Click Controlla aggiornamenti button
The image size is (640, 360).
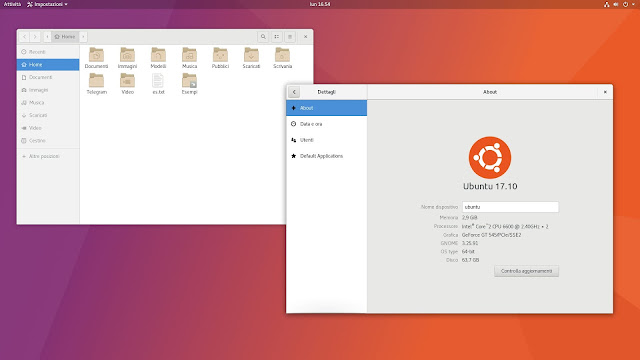point(527,271)
